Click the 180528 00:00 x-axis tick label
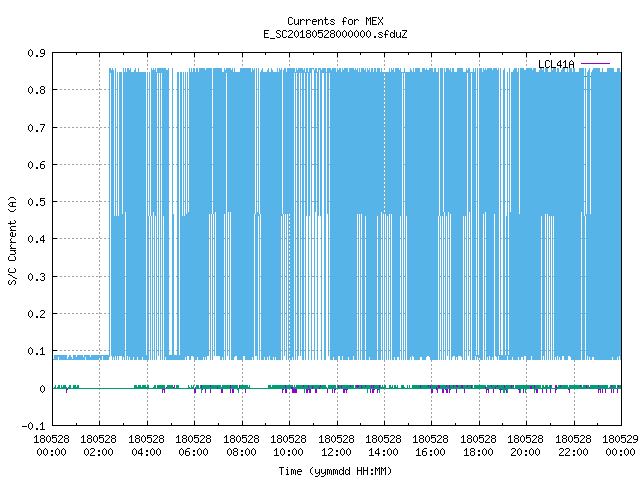This screenshot has width=640, height=480. [51, 446]
